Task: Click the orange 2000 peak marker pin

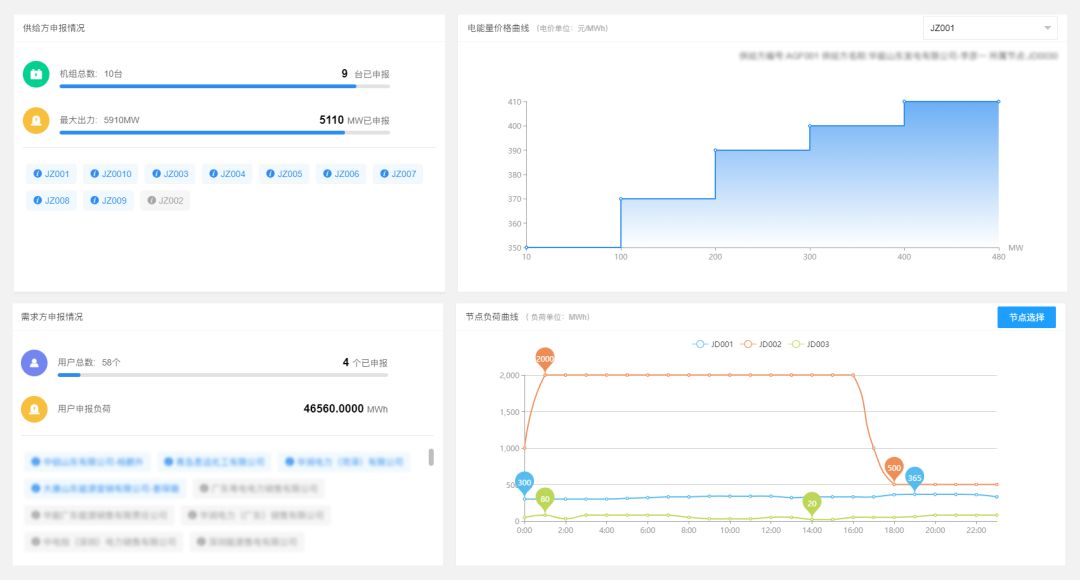Action: 545,358
